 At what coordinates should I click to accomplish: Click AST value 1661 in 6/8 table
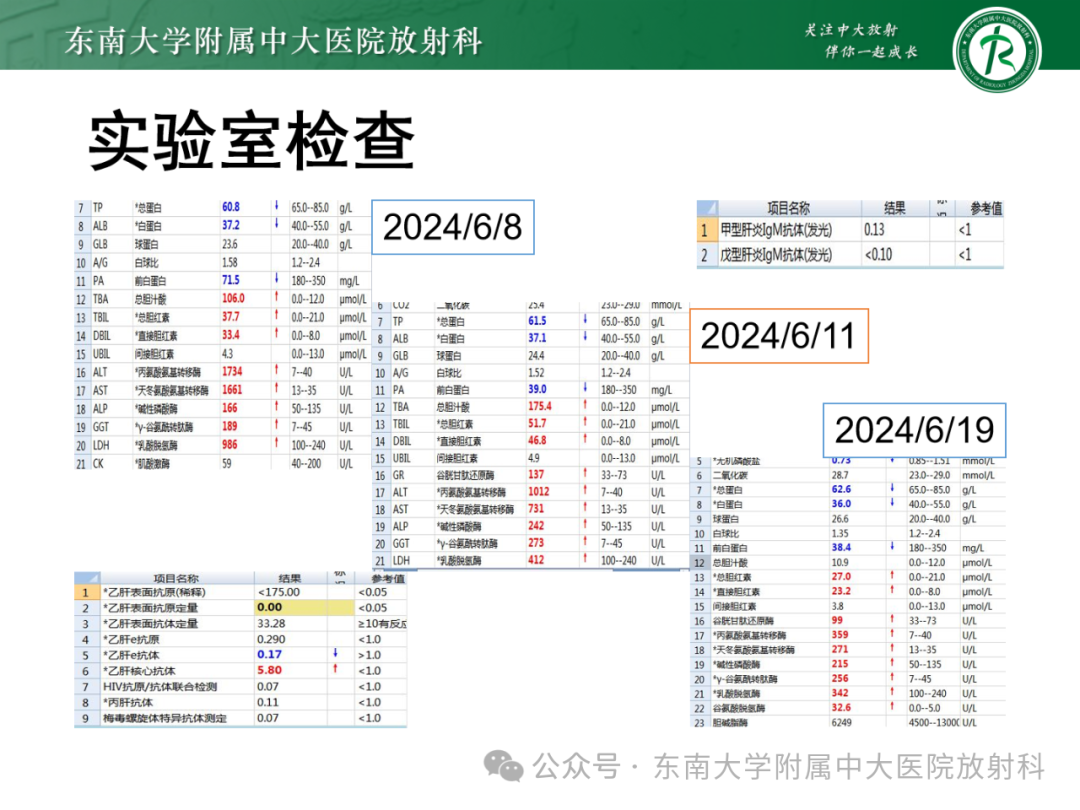[232, 390]
